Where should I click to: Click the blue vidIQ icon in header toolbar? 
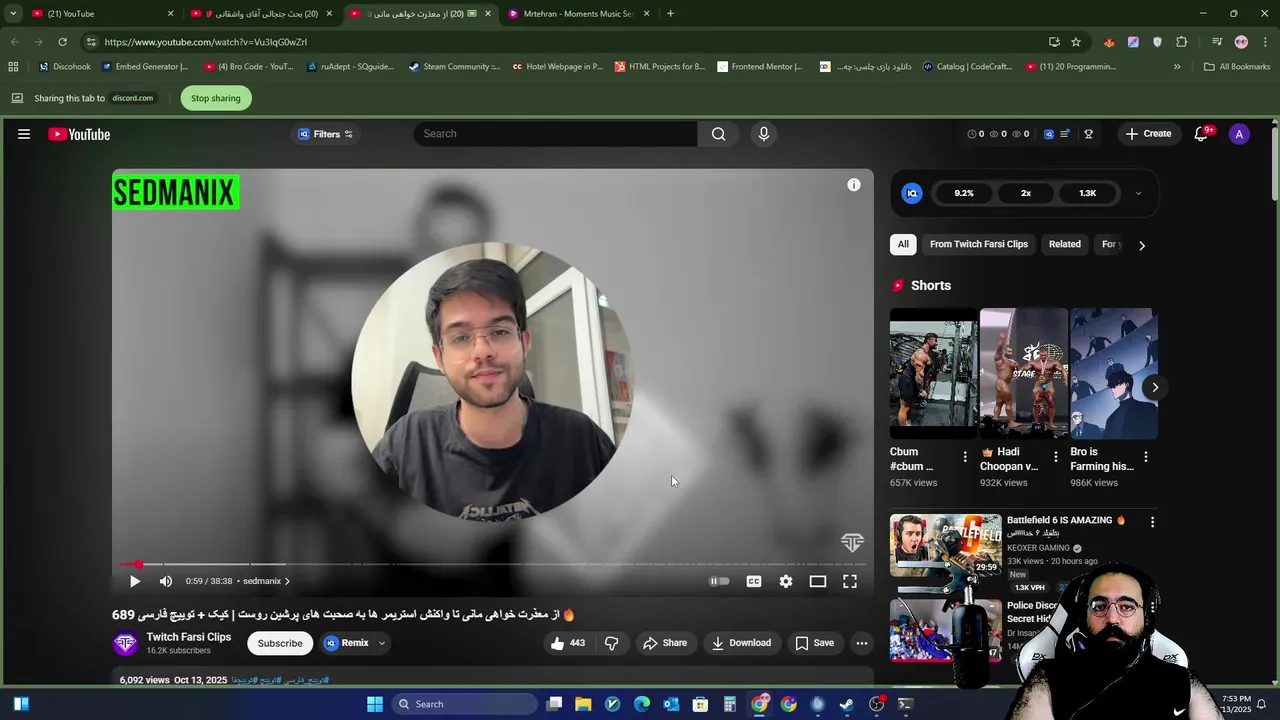point(1049,134)
